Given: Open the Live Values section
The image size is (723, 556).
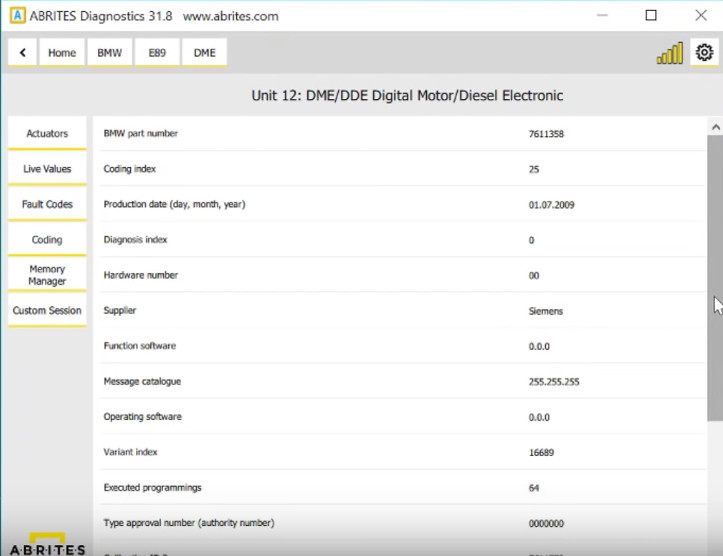Looking at the screenshot, I should tap(47, 169).
